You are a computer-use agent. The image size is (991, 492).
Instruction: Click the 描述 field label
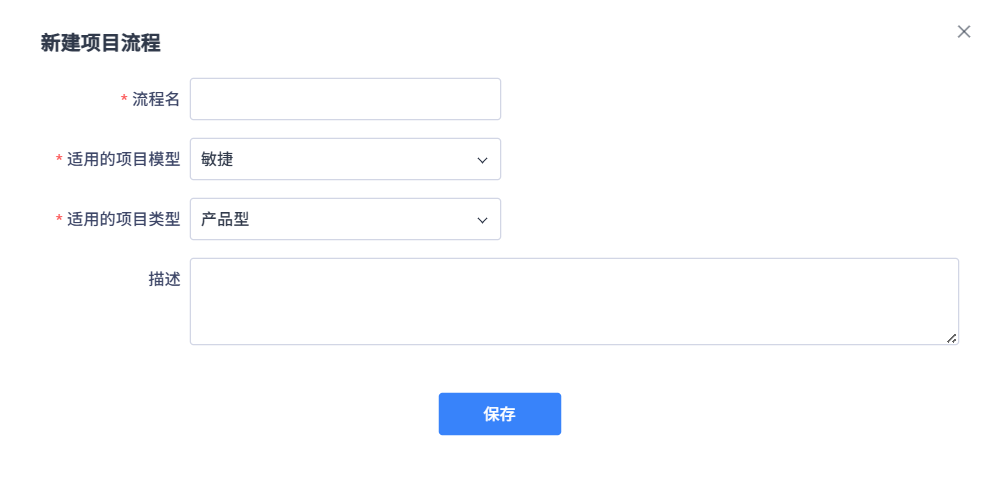click(164, 279)
